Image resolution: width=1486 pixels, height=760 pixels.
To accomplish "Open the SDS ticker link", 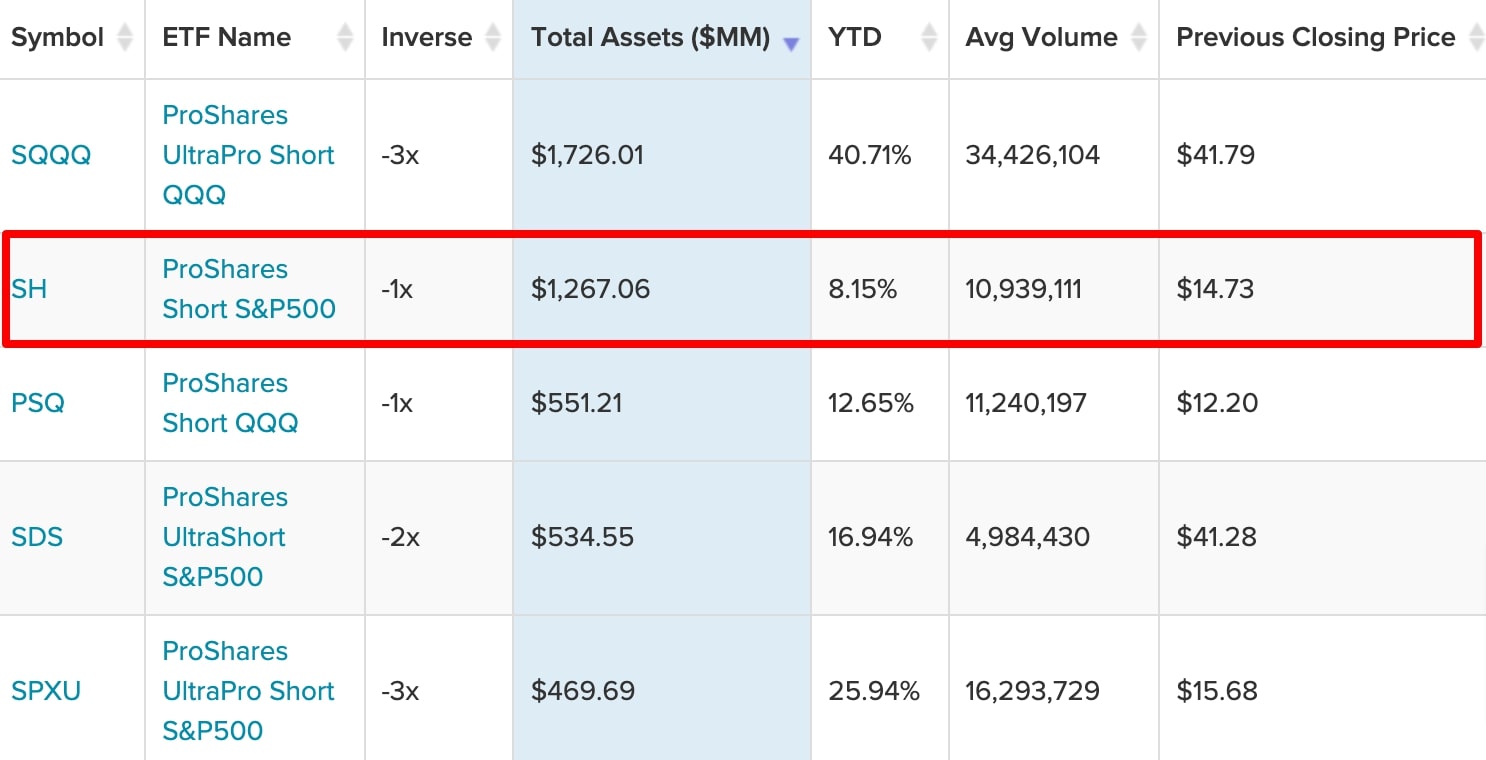I will click(x=37, y=537).
